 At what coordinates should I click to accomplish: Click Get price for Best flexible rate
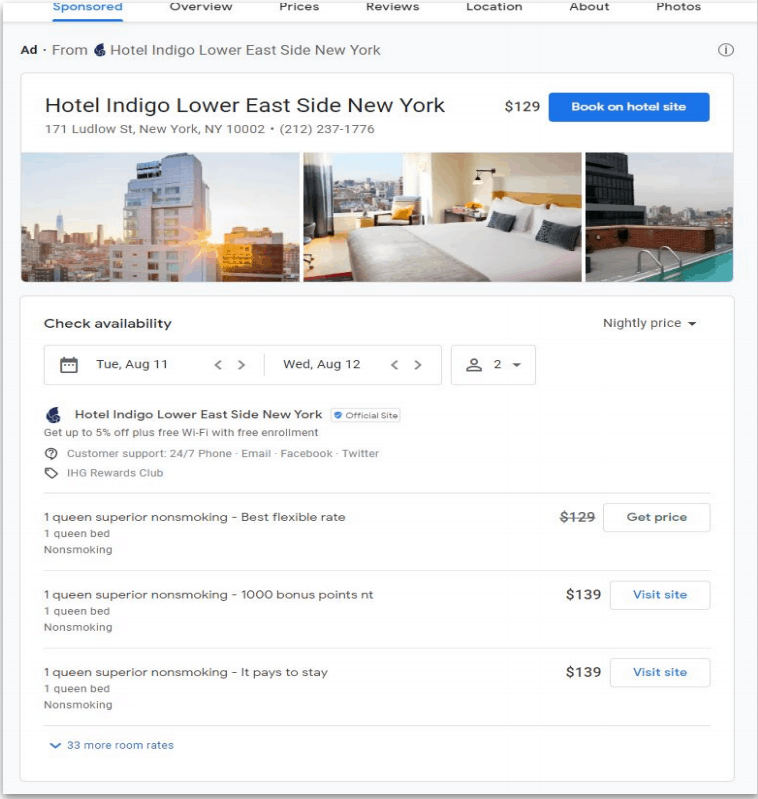[657, 517]
